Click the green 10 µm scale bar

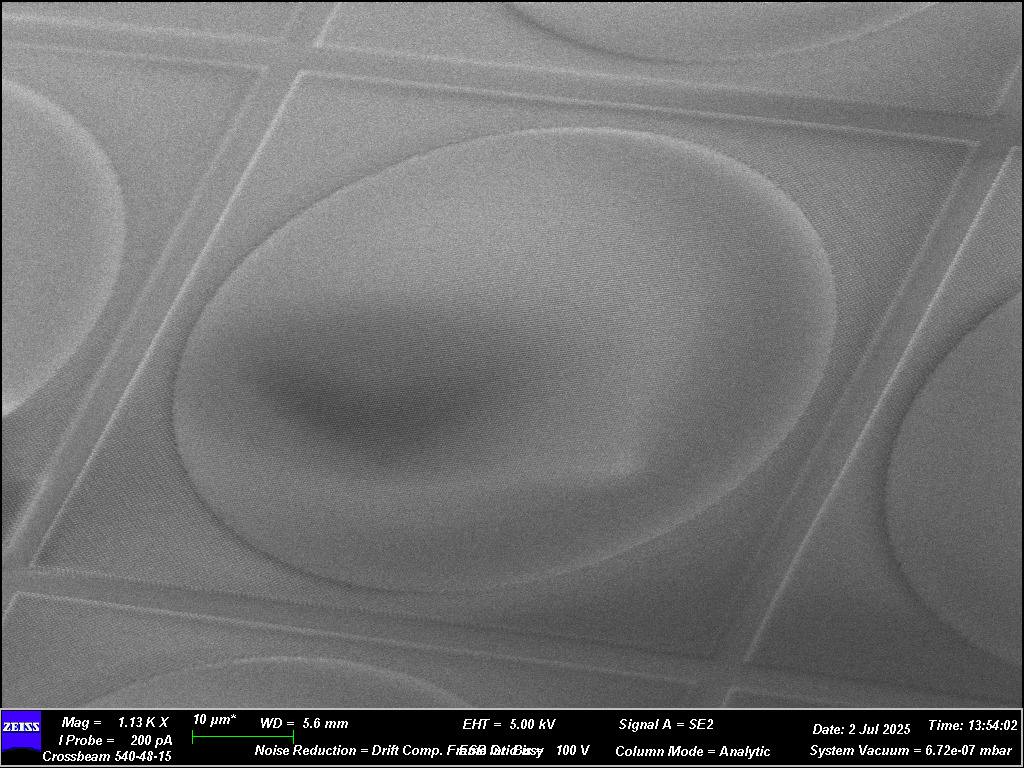[242, 736]
